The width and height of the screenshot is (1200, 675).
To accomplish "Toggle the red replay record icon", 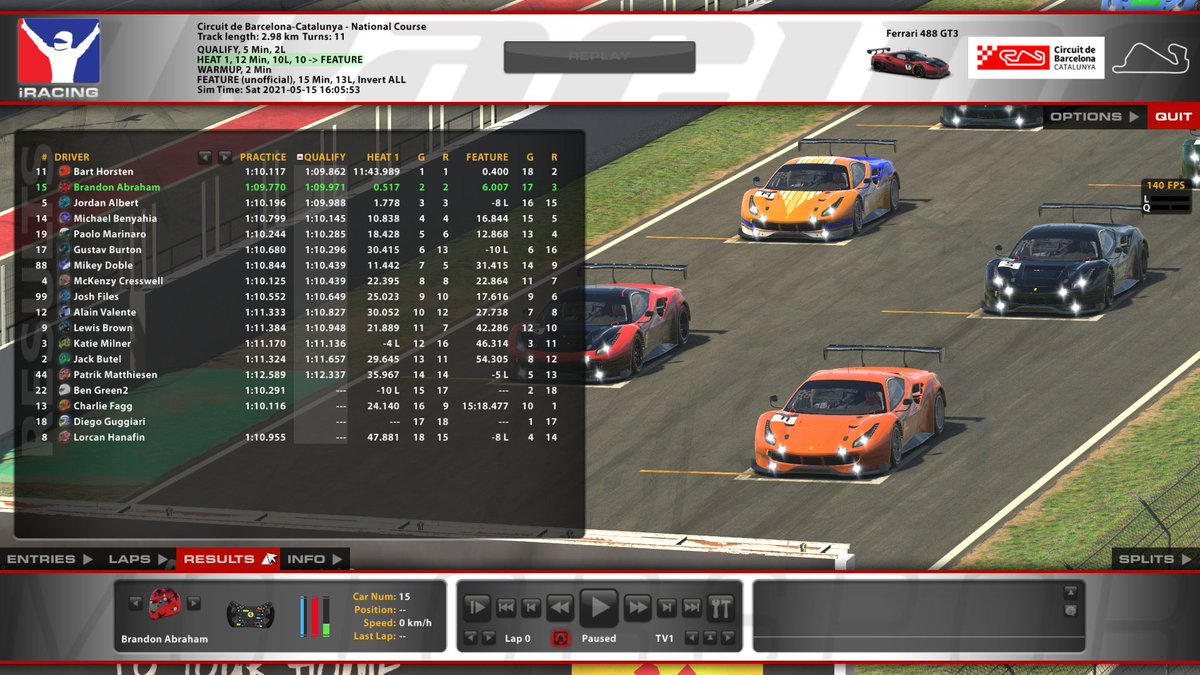I will coord(560,638).
